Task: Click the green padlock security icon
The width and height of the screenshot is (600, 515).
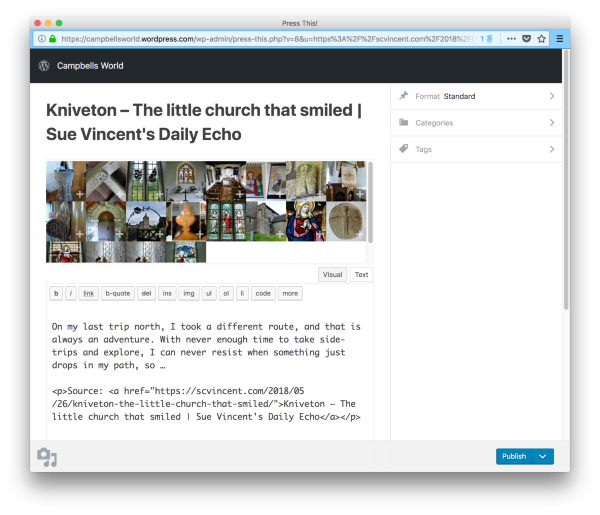Action: pyautogui.click(x=53, y=39)
